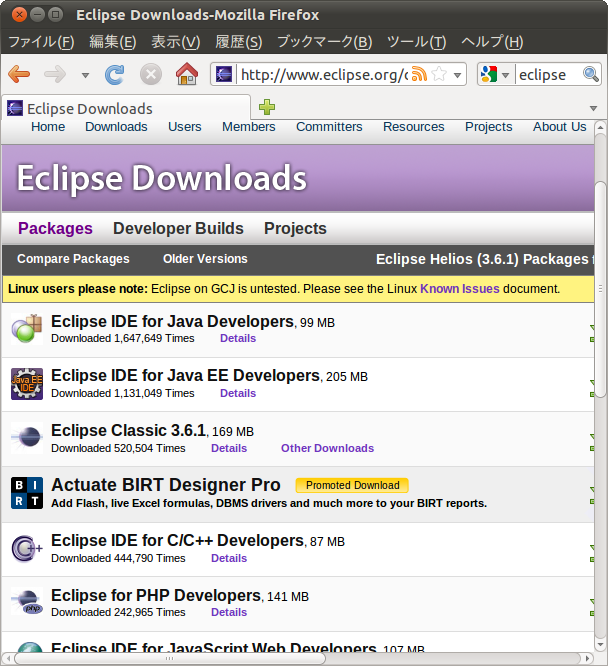The height and width of the screenshot is (666, 608).
Task: Select the Packages tab
Action: coord(55,229)
